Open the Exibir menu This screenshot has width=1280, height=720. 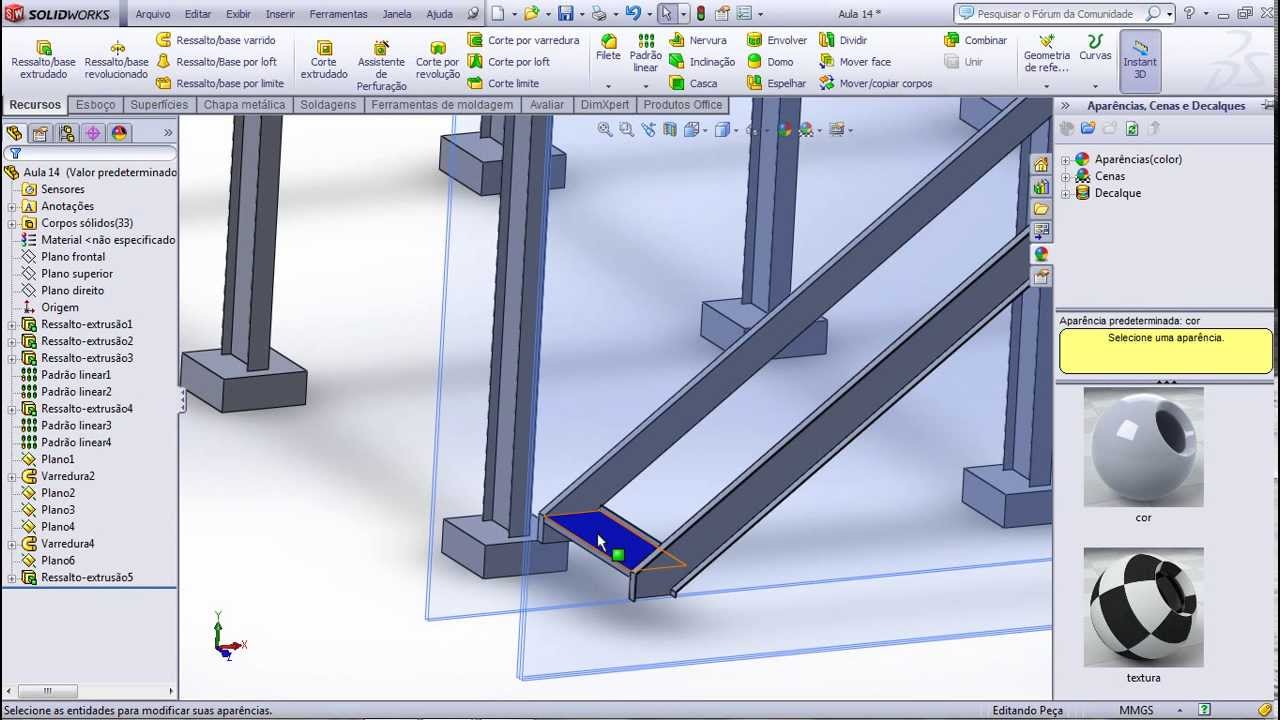(x=238, y=14)
